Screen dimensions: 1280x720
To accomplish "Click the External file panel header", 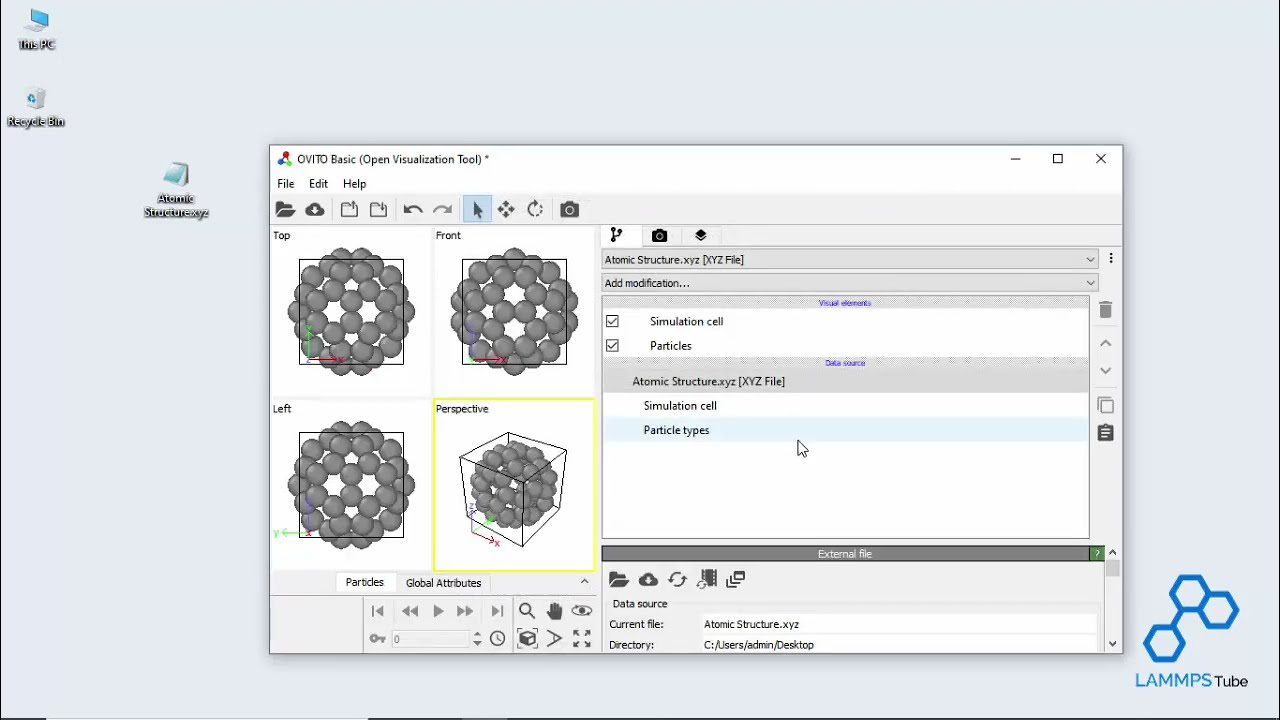I will (845, 554).
